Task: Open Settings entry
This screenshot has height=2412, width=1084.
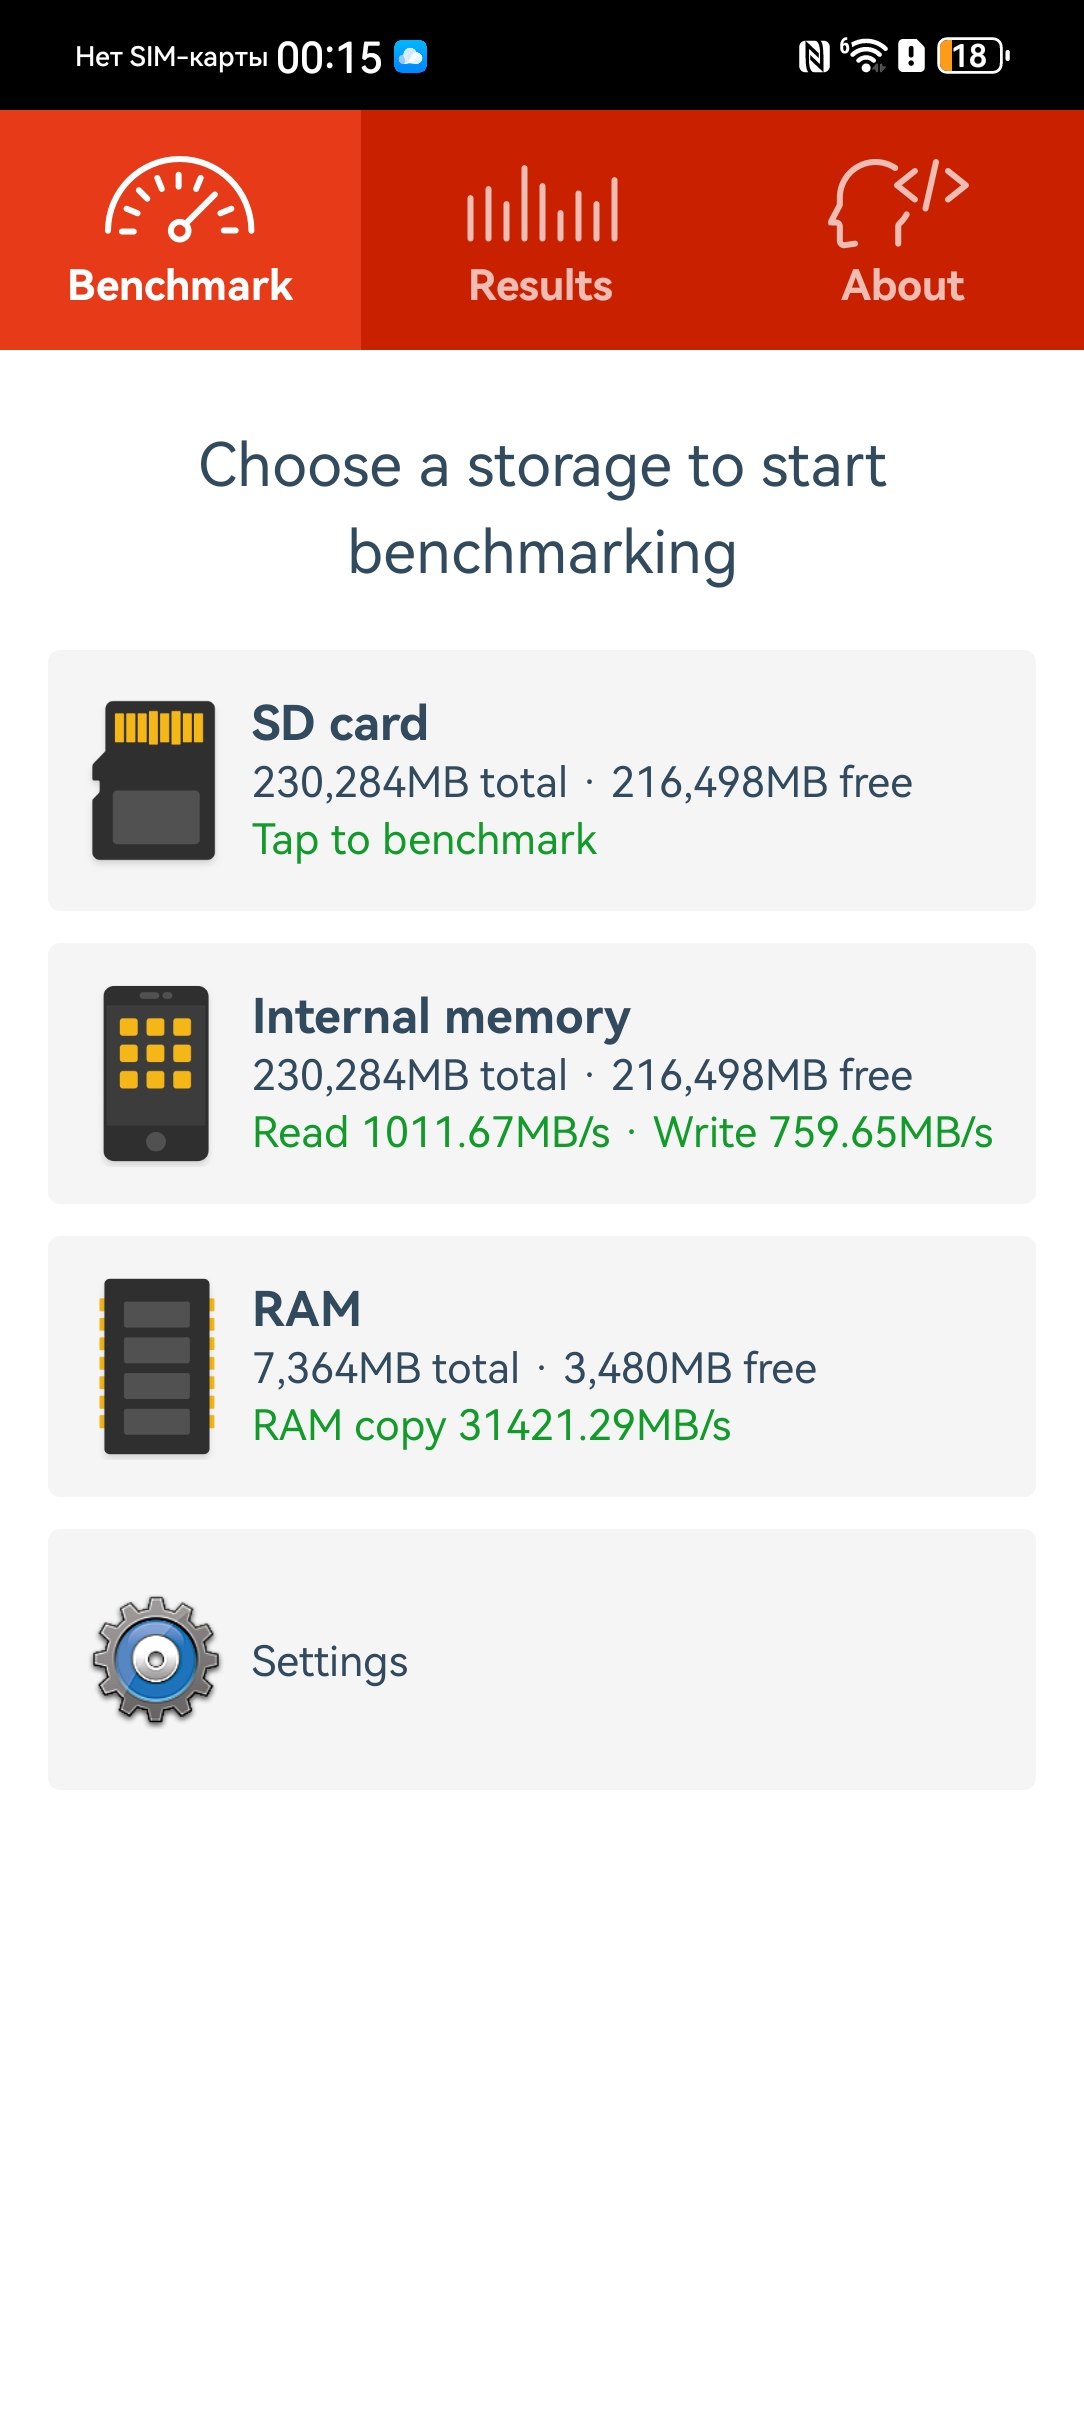Action: click(542, 1659)
